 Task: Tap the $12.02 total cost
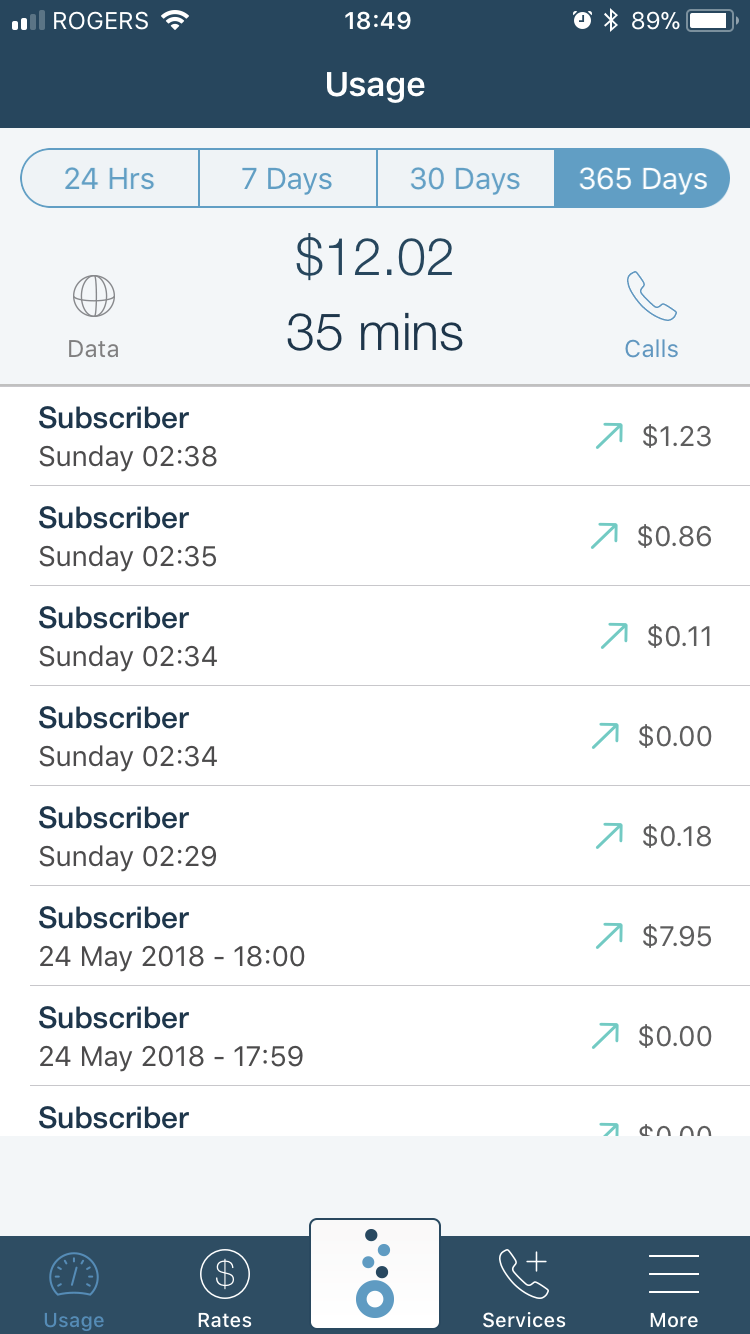(x=375, y=258)
